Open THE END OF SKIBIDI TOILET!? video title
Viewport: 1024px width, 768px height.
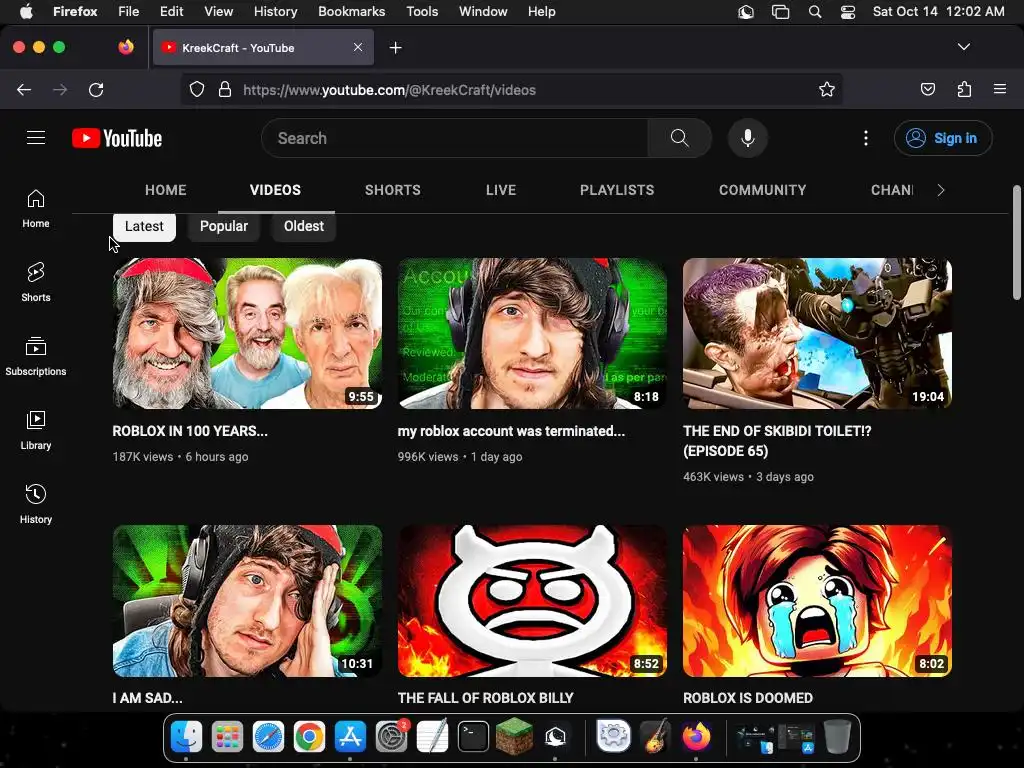coord(777,441)
